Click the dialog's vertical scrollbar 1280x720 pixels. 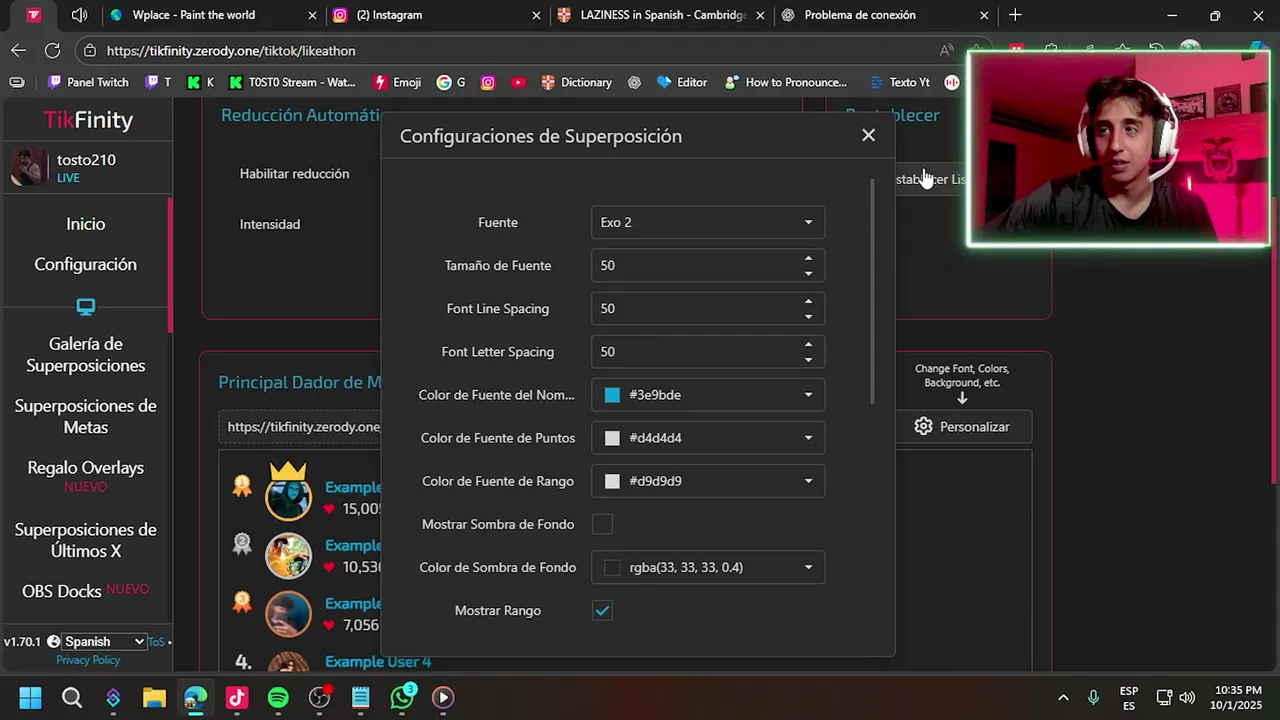873,291
